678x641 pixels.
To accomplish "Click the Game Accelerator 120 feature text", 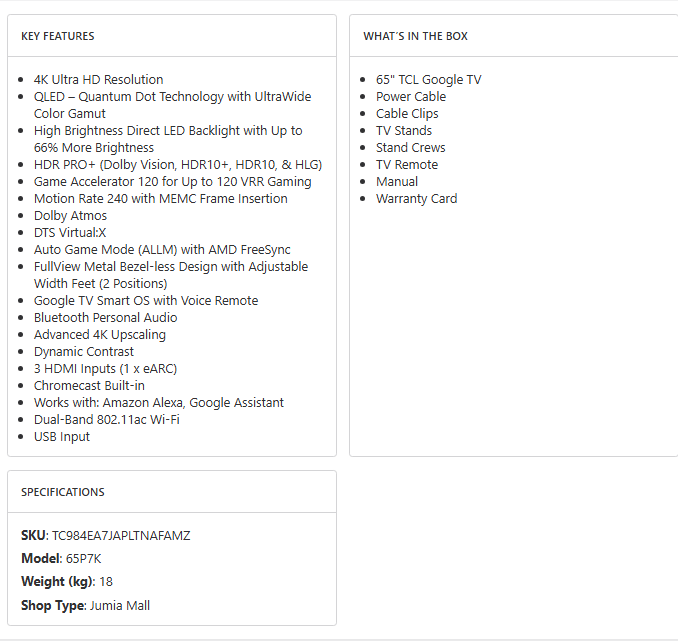I will (x=172, y=181).
